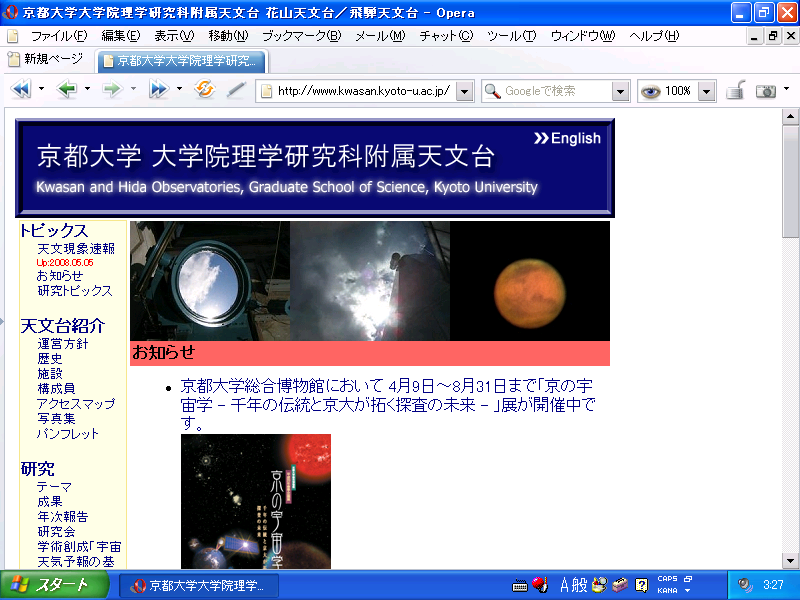The height and width of the screenshot is (600, 800).
Task: Click the Fast forward blue arrows icon
Action: point(159,89)
